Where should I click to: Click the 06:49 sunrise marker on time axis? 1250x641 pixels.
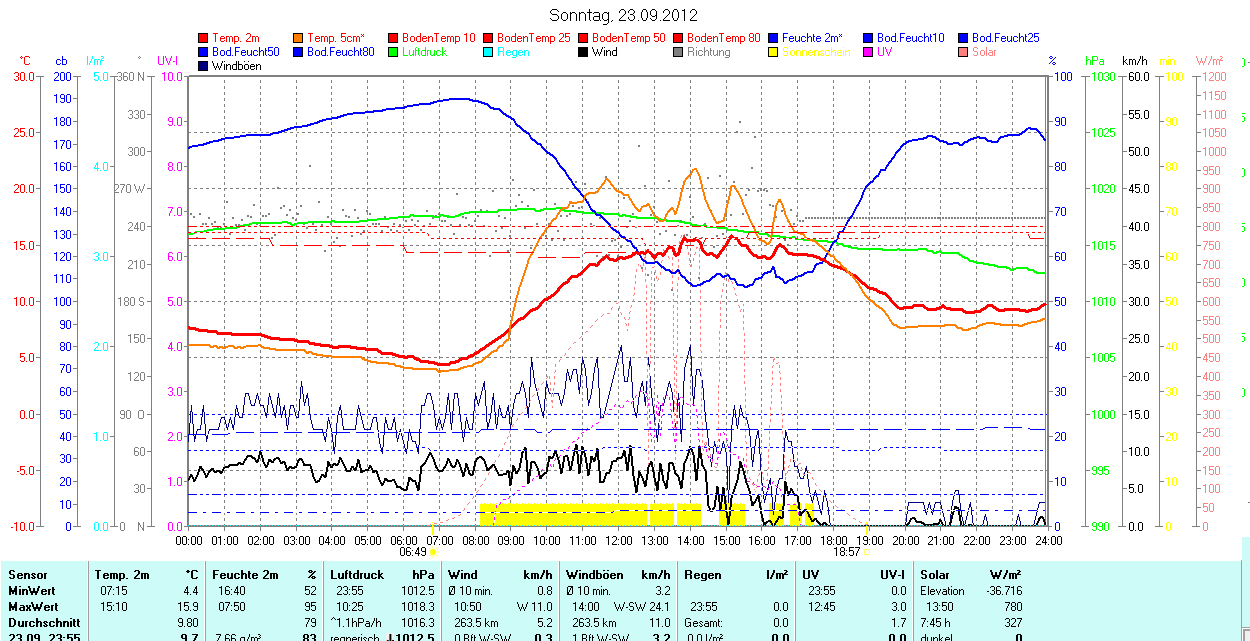413,550
